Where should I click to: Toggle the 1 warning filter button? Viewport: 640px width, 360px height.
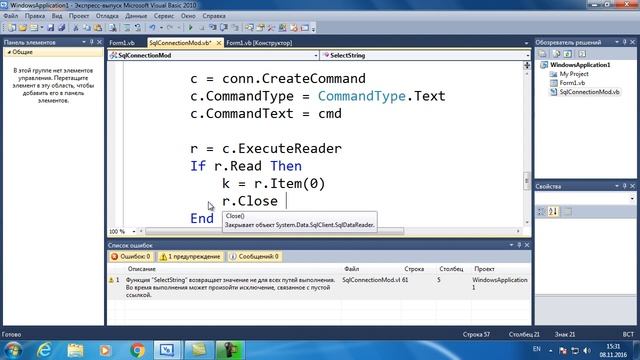191,256
